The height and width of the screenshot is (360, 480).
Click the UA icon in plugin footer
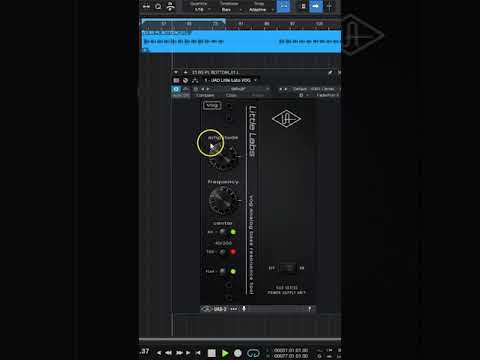pyautogui.click(x=207, y=309)
